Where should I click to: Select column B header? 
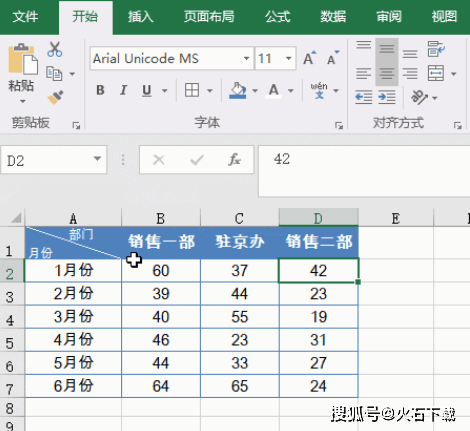161,219
